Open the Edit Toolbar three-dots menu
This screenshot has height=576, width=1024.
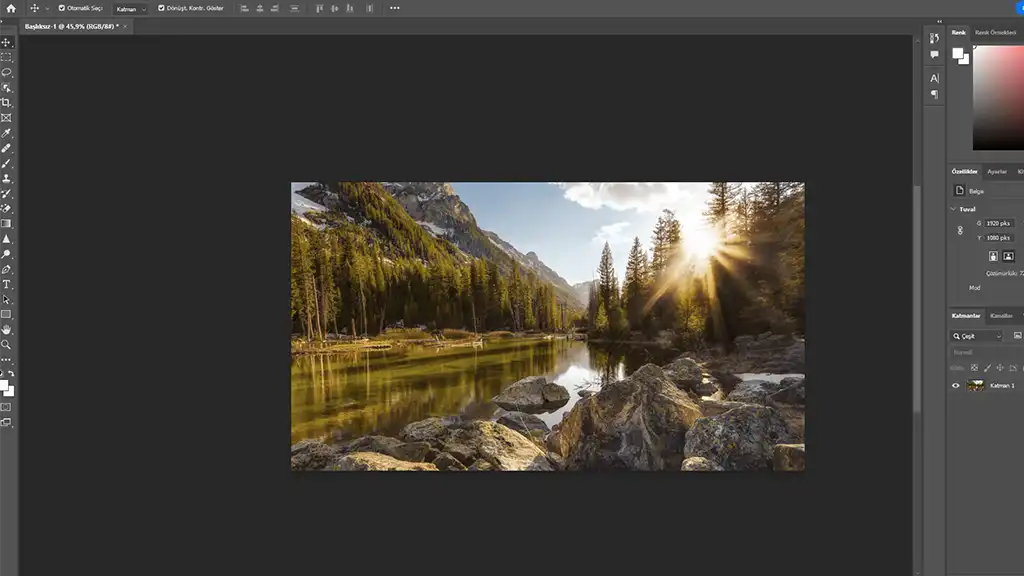pos(6,360)
